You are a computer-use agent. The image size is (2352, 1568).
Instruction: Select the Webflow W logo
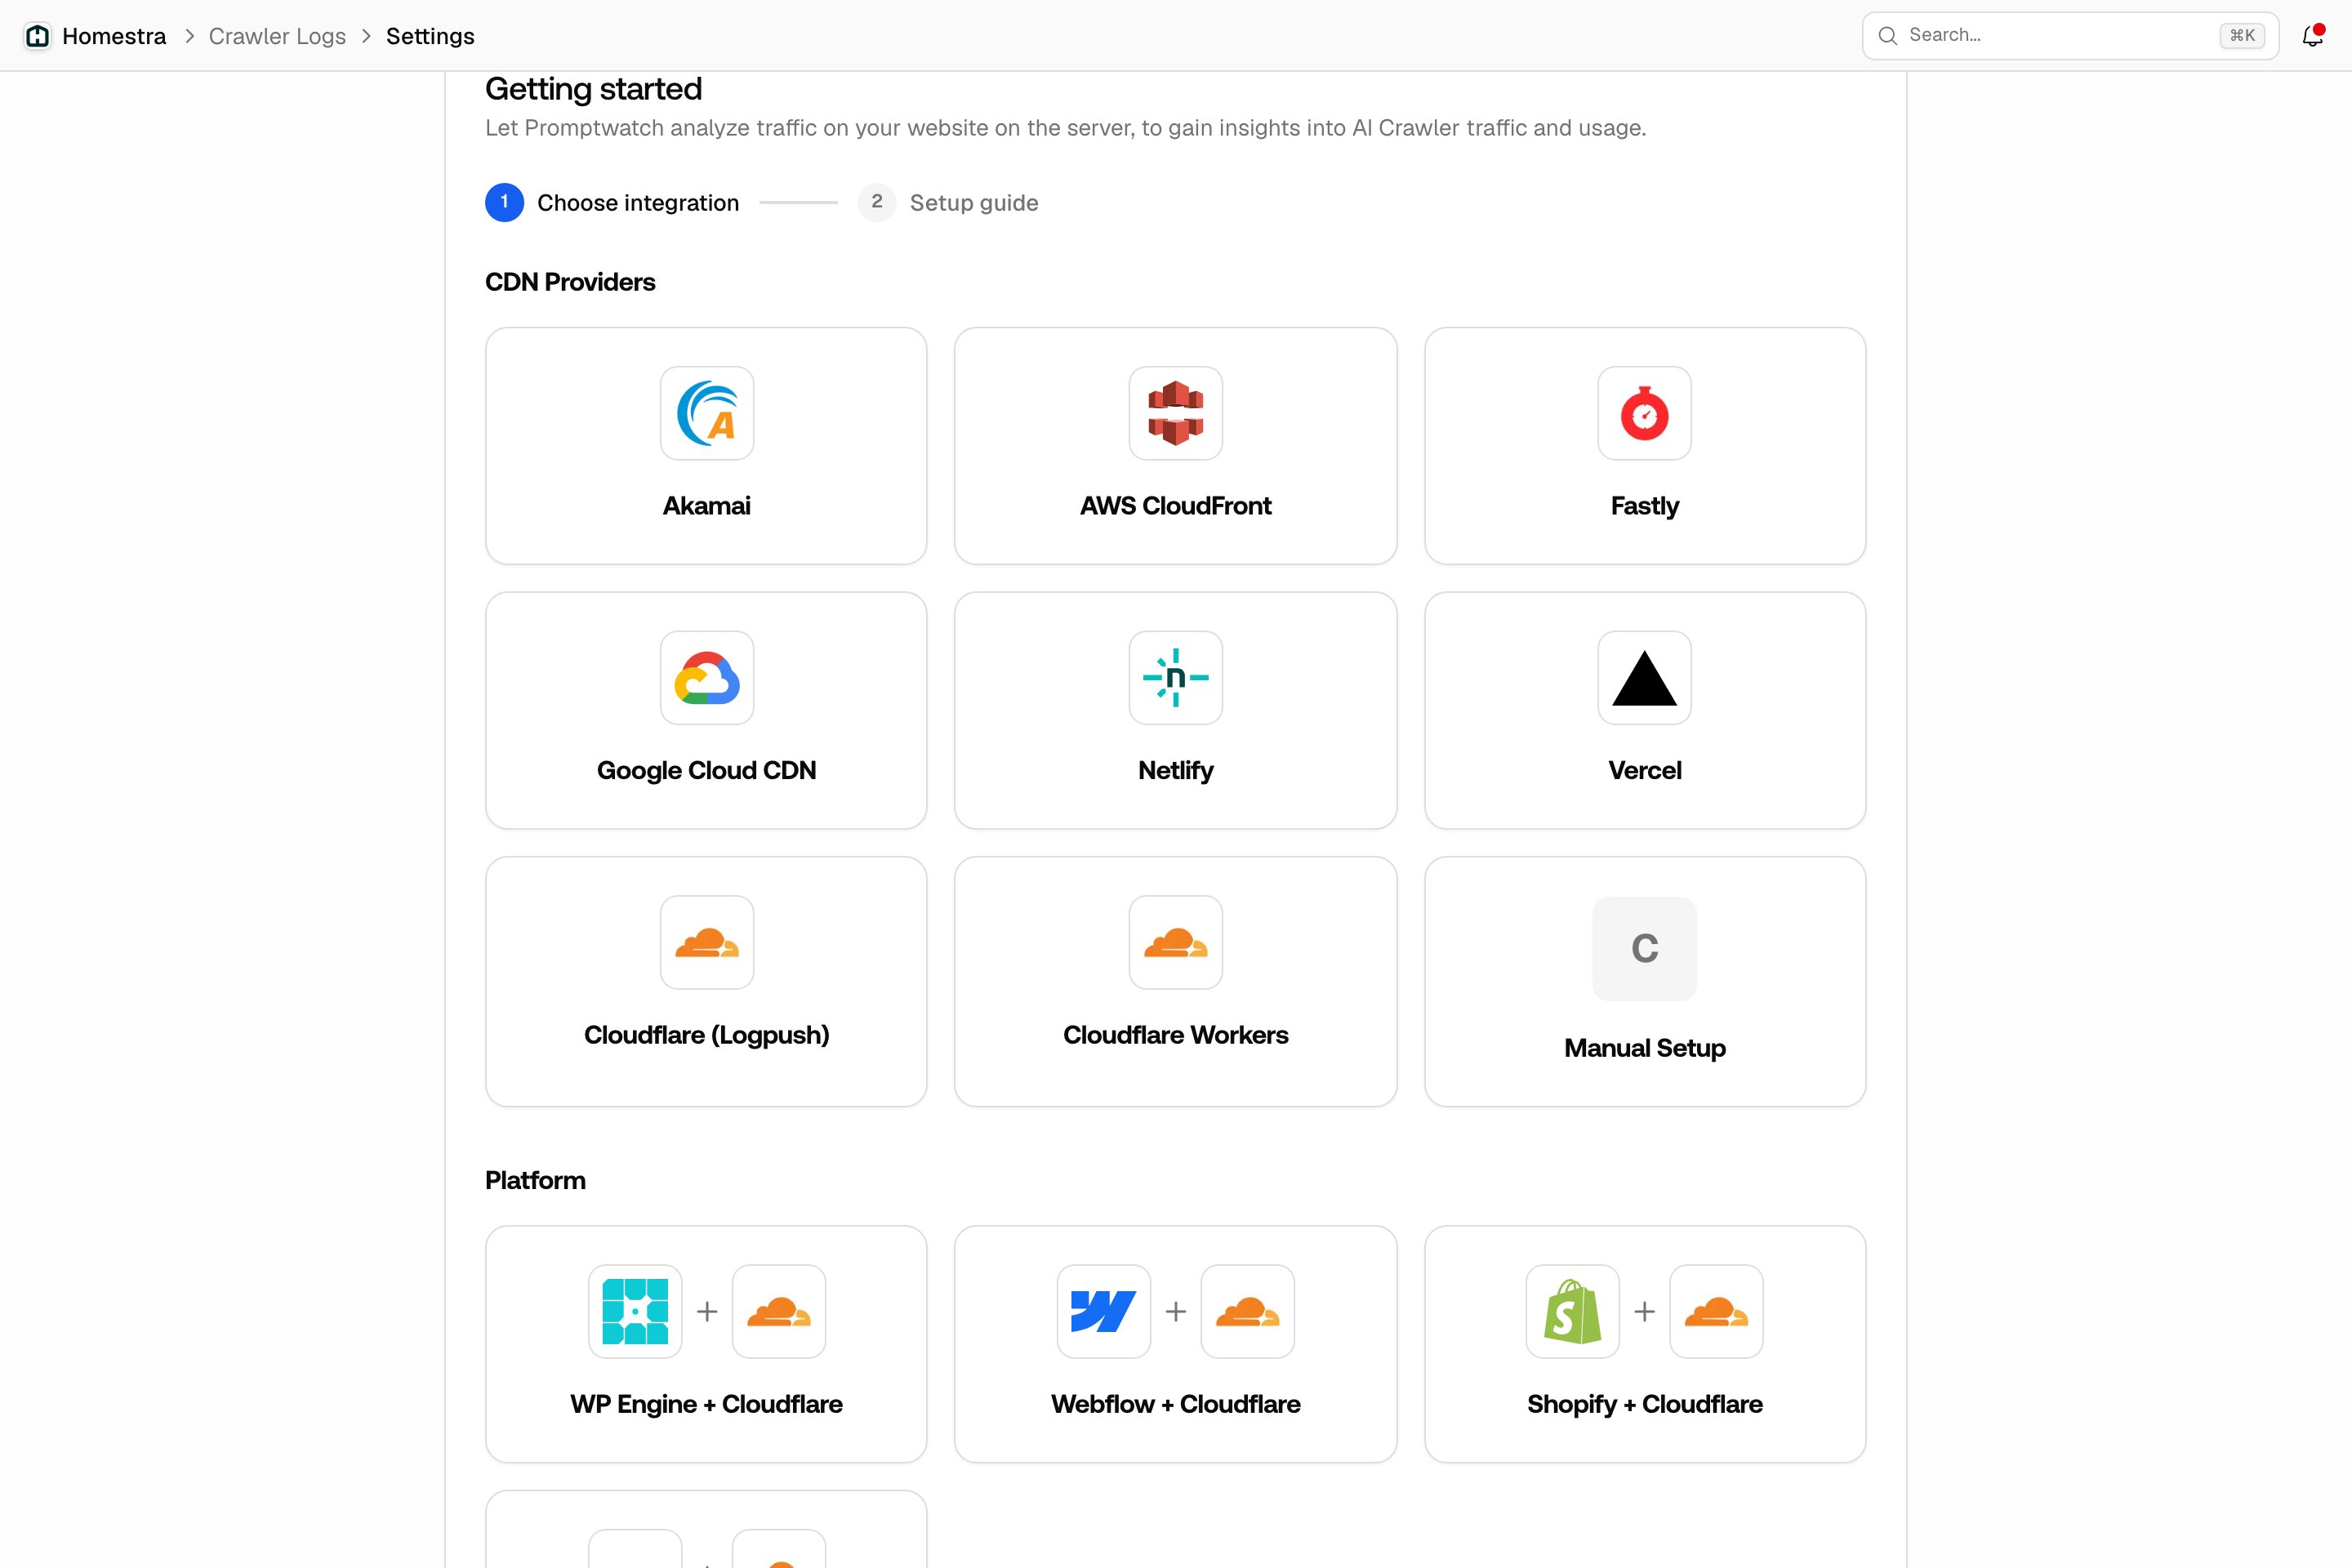click(1103, 1311)
